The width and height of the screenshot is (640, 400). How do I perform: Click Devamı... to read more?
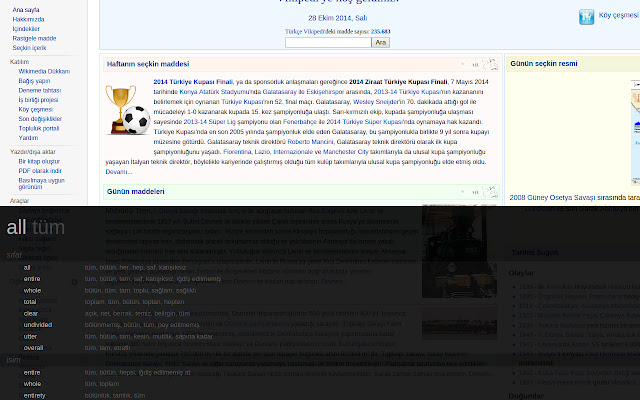tap(119, 172)
